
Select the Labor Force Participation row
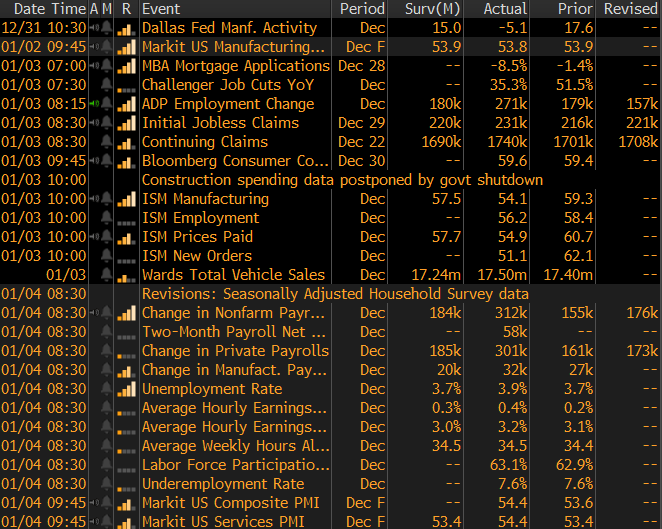(x=235, y=465)
